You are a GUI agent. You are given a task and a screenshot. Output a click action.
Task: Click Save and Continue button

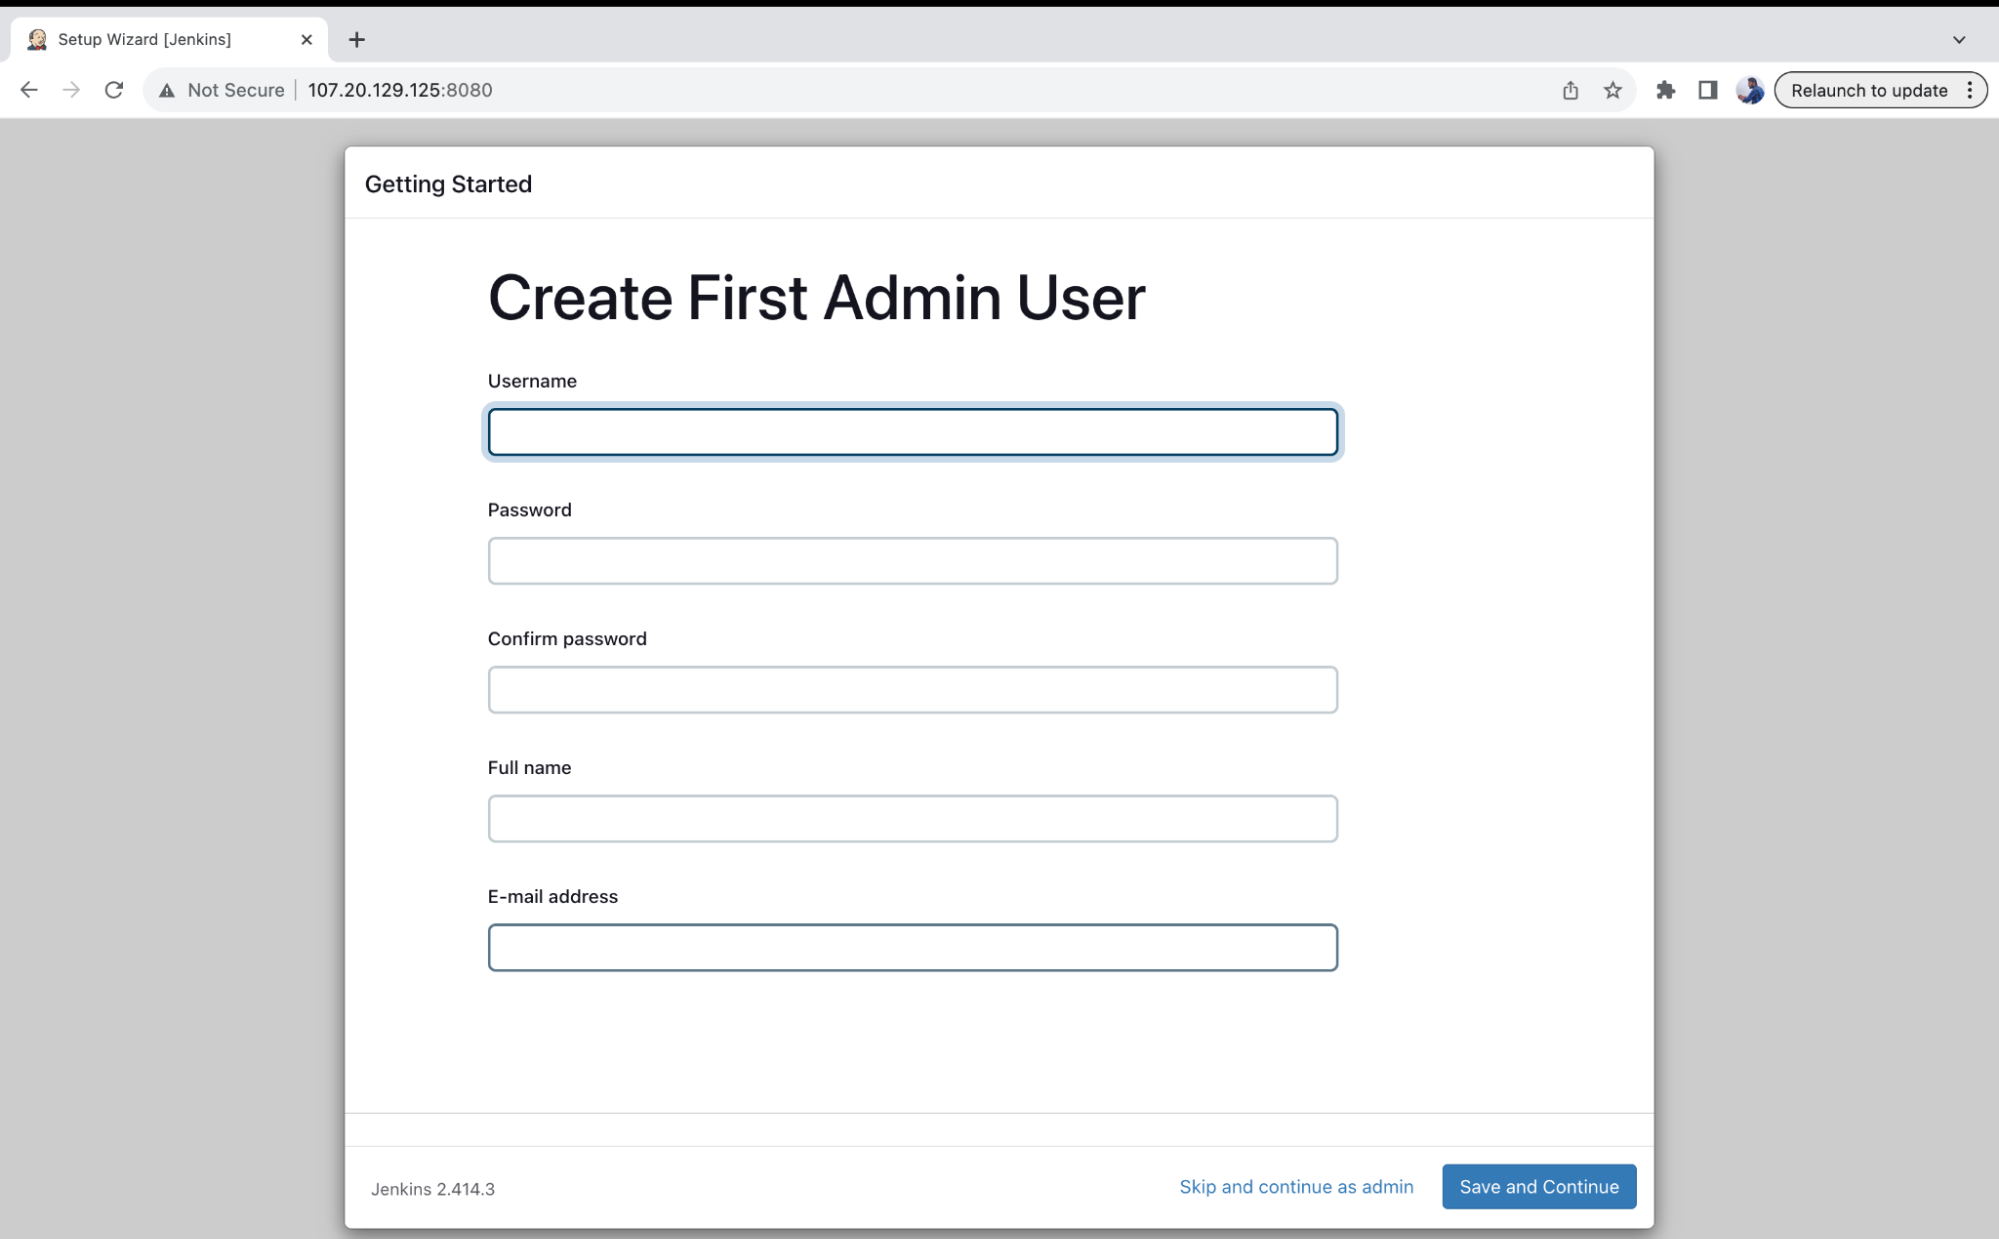click(x=1538, y=1186)
